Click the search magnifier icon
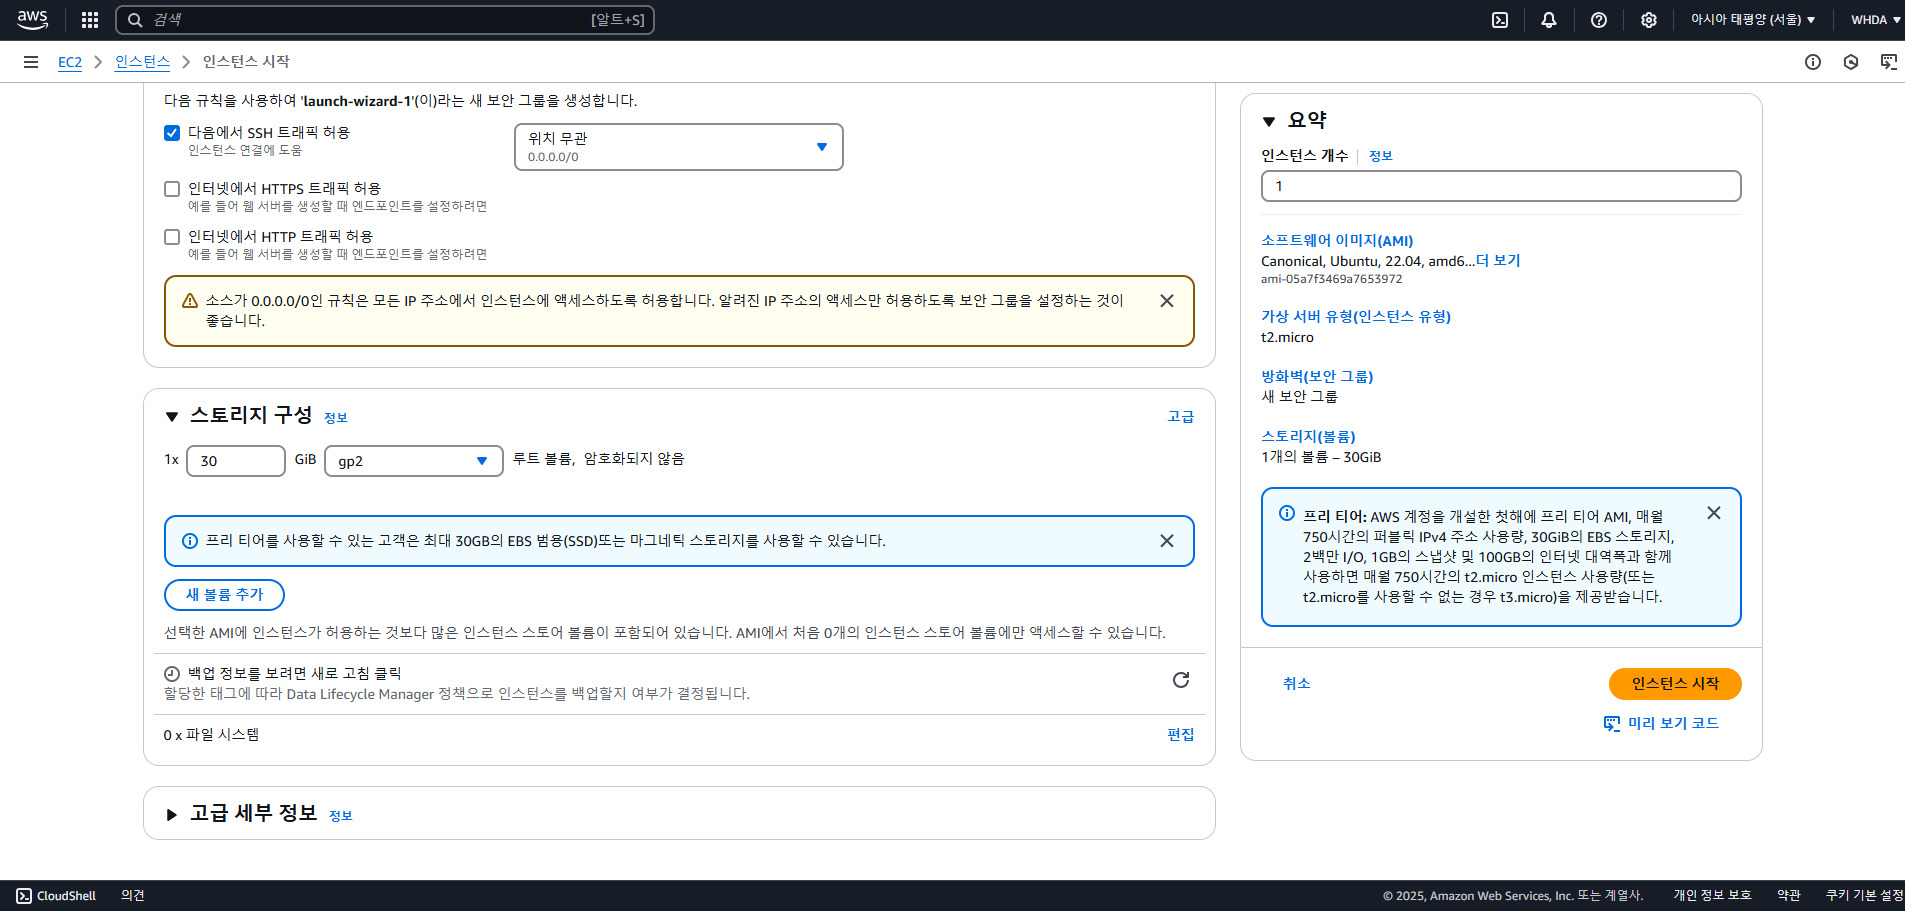 click(135, 20)
